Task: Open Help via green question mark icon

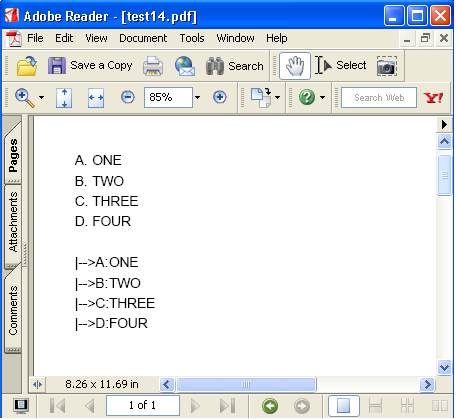Action: [x=307, y=97]
